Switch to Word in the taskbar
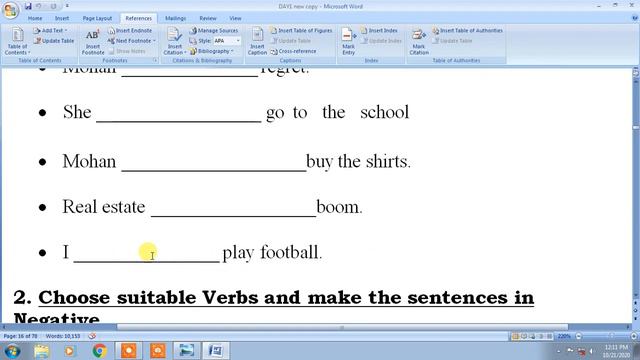Image resolution: width=640 pixels, height=360 pixels. [x=216, y=351]
